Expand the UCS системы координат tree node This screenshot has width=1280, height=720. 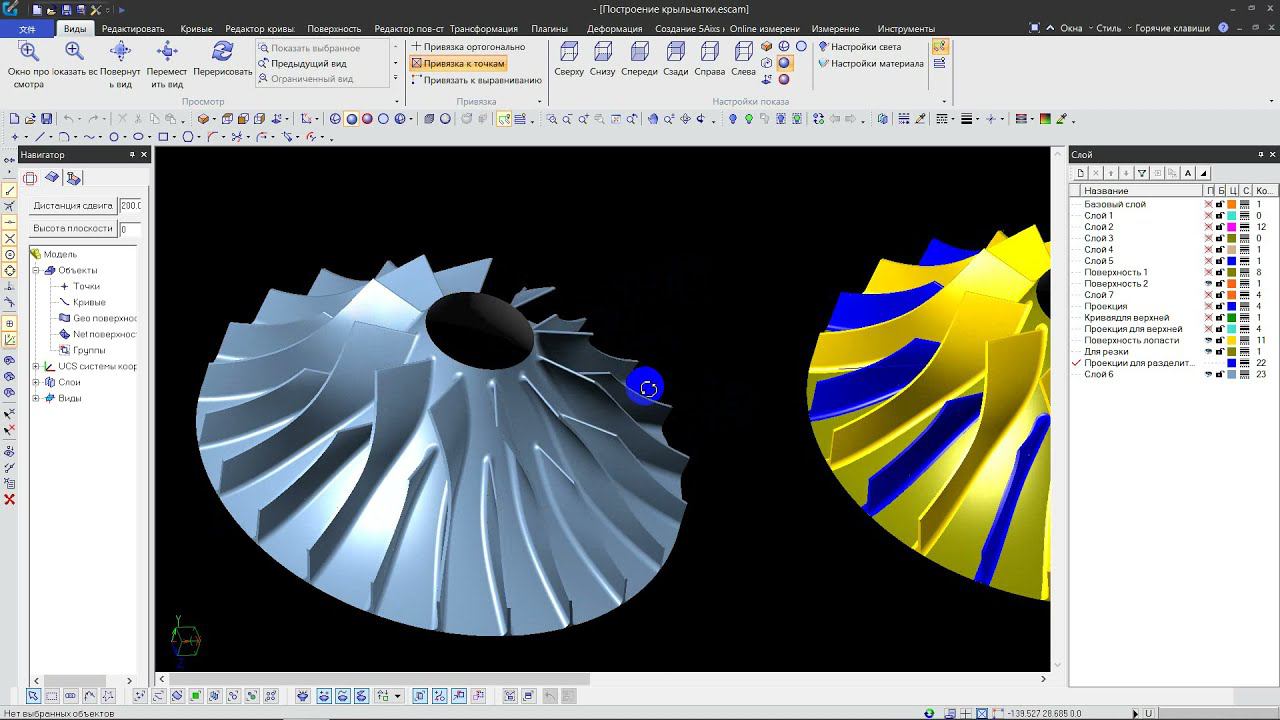[x=36, y=366]
